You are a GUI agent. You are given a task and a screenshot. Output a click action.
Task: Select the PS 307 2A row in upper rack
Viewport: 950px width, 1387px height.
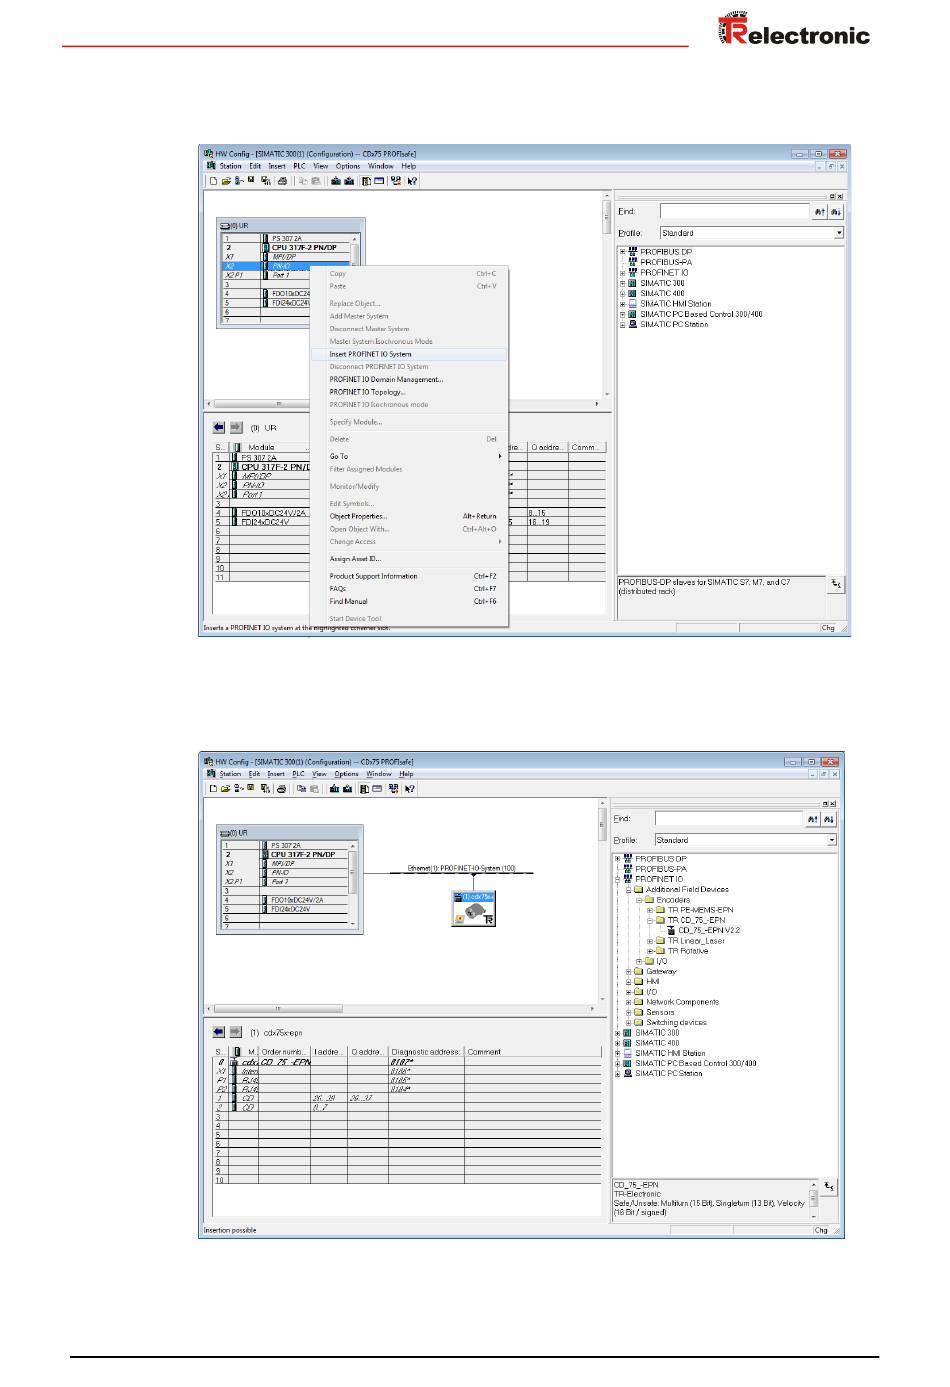pyautogui.click(x=288, y=239)
